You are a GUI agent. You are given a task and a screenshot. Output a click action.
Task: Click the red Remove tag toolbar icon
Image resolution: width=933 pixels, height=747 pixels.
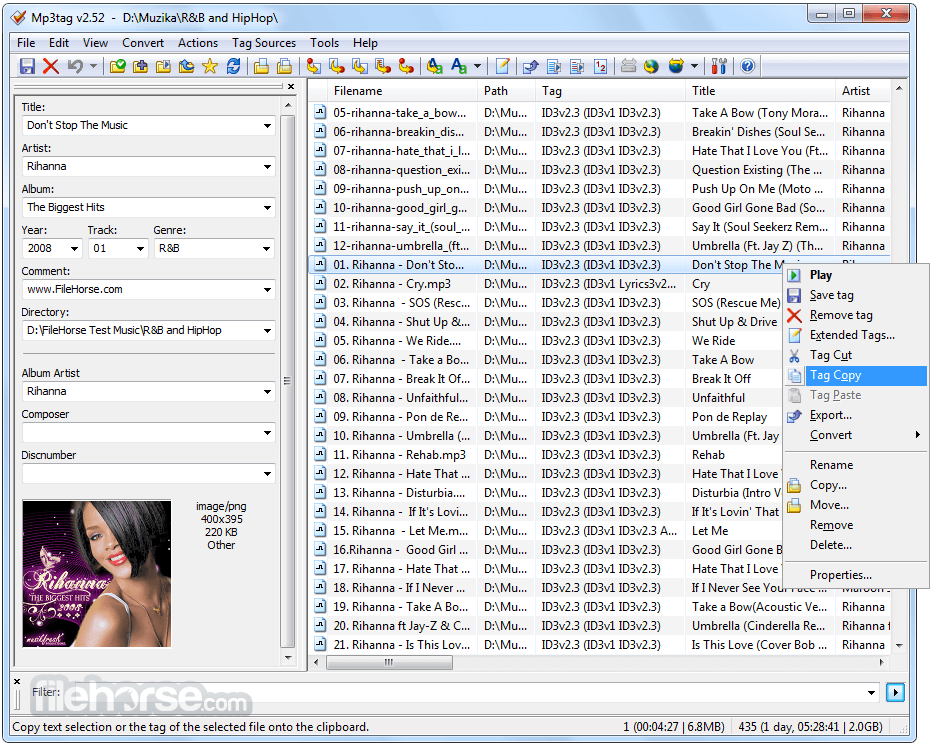tap(50, 66)
